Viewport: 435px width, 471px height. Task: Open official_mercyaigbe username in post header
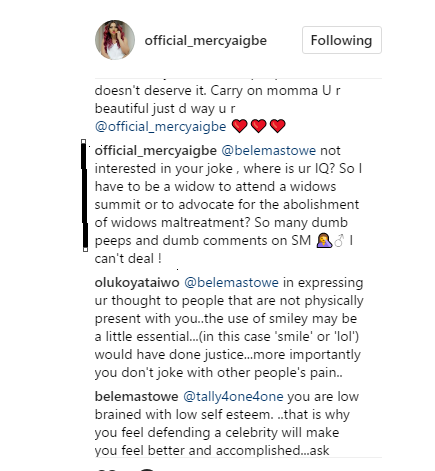click(x=205, y=41)
